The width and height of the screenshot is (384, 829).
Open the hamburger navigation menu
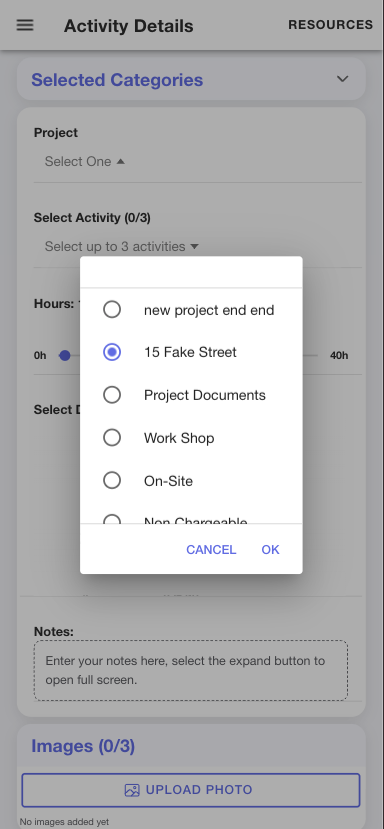[25, 25]
